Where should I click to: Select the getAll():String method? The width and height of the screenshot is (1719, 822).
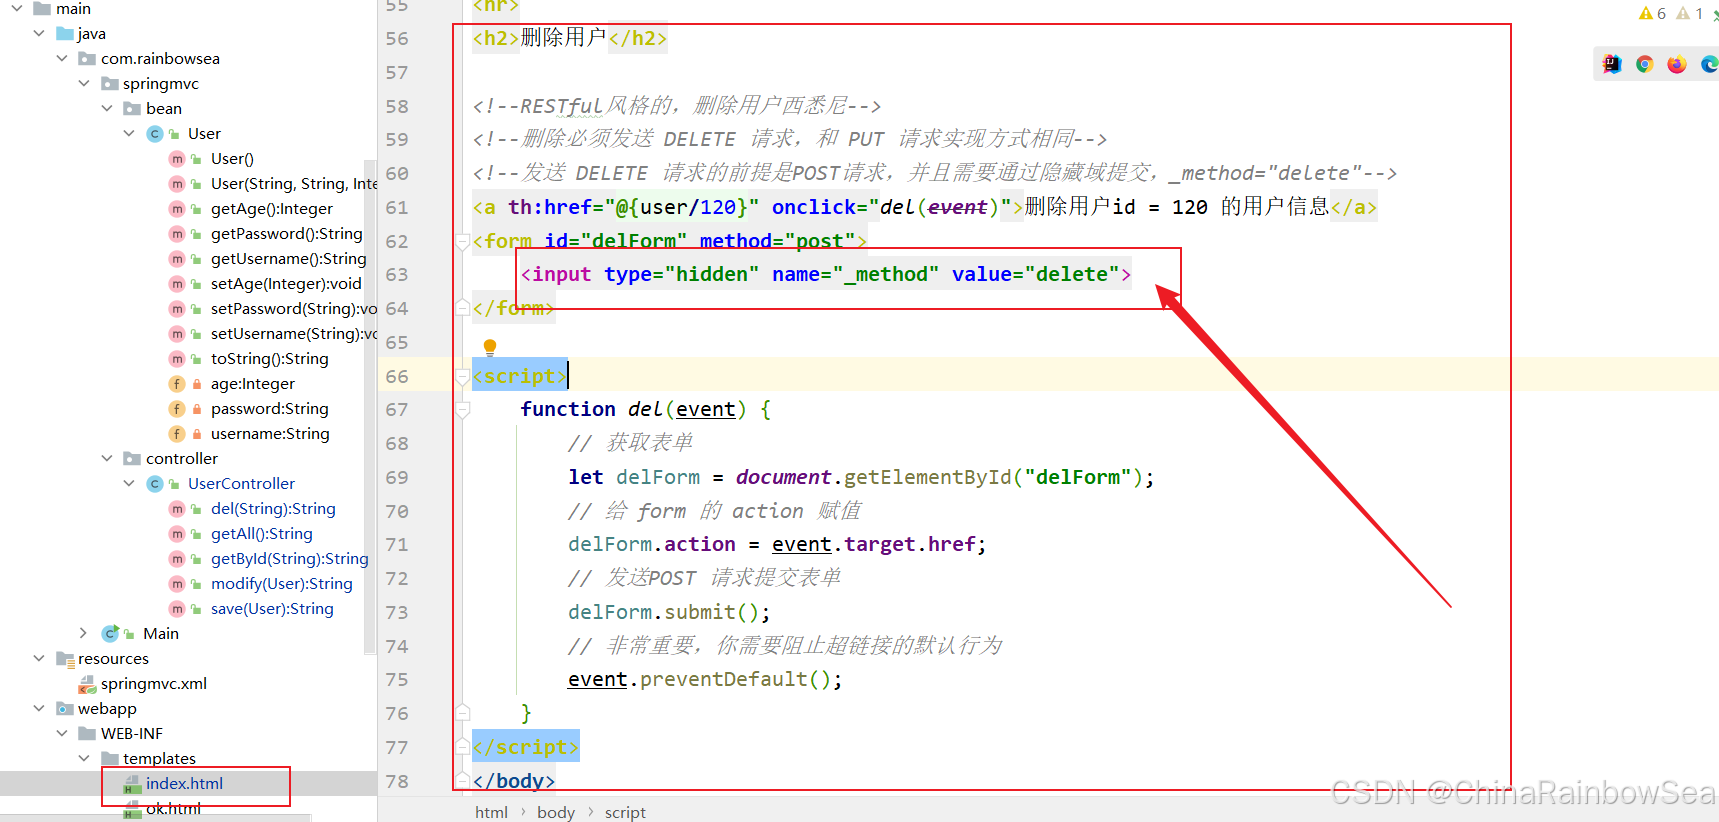click(262, 534)
